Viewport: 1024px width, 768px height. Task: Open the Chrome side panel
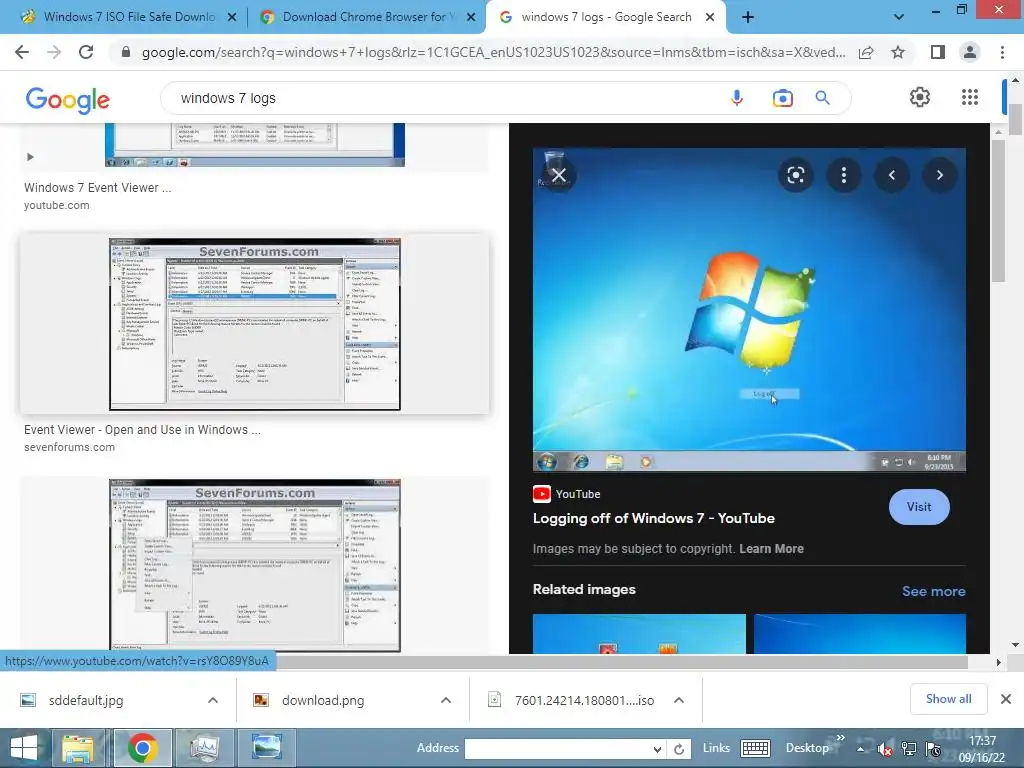click(938, 52)
